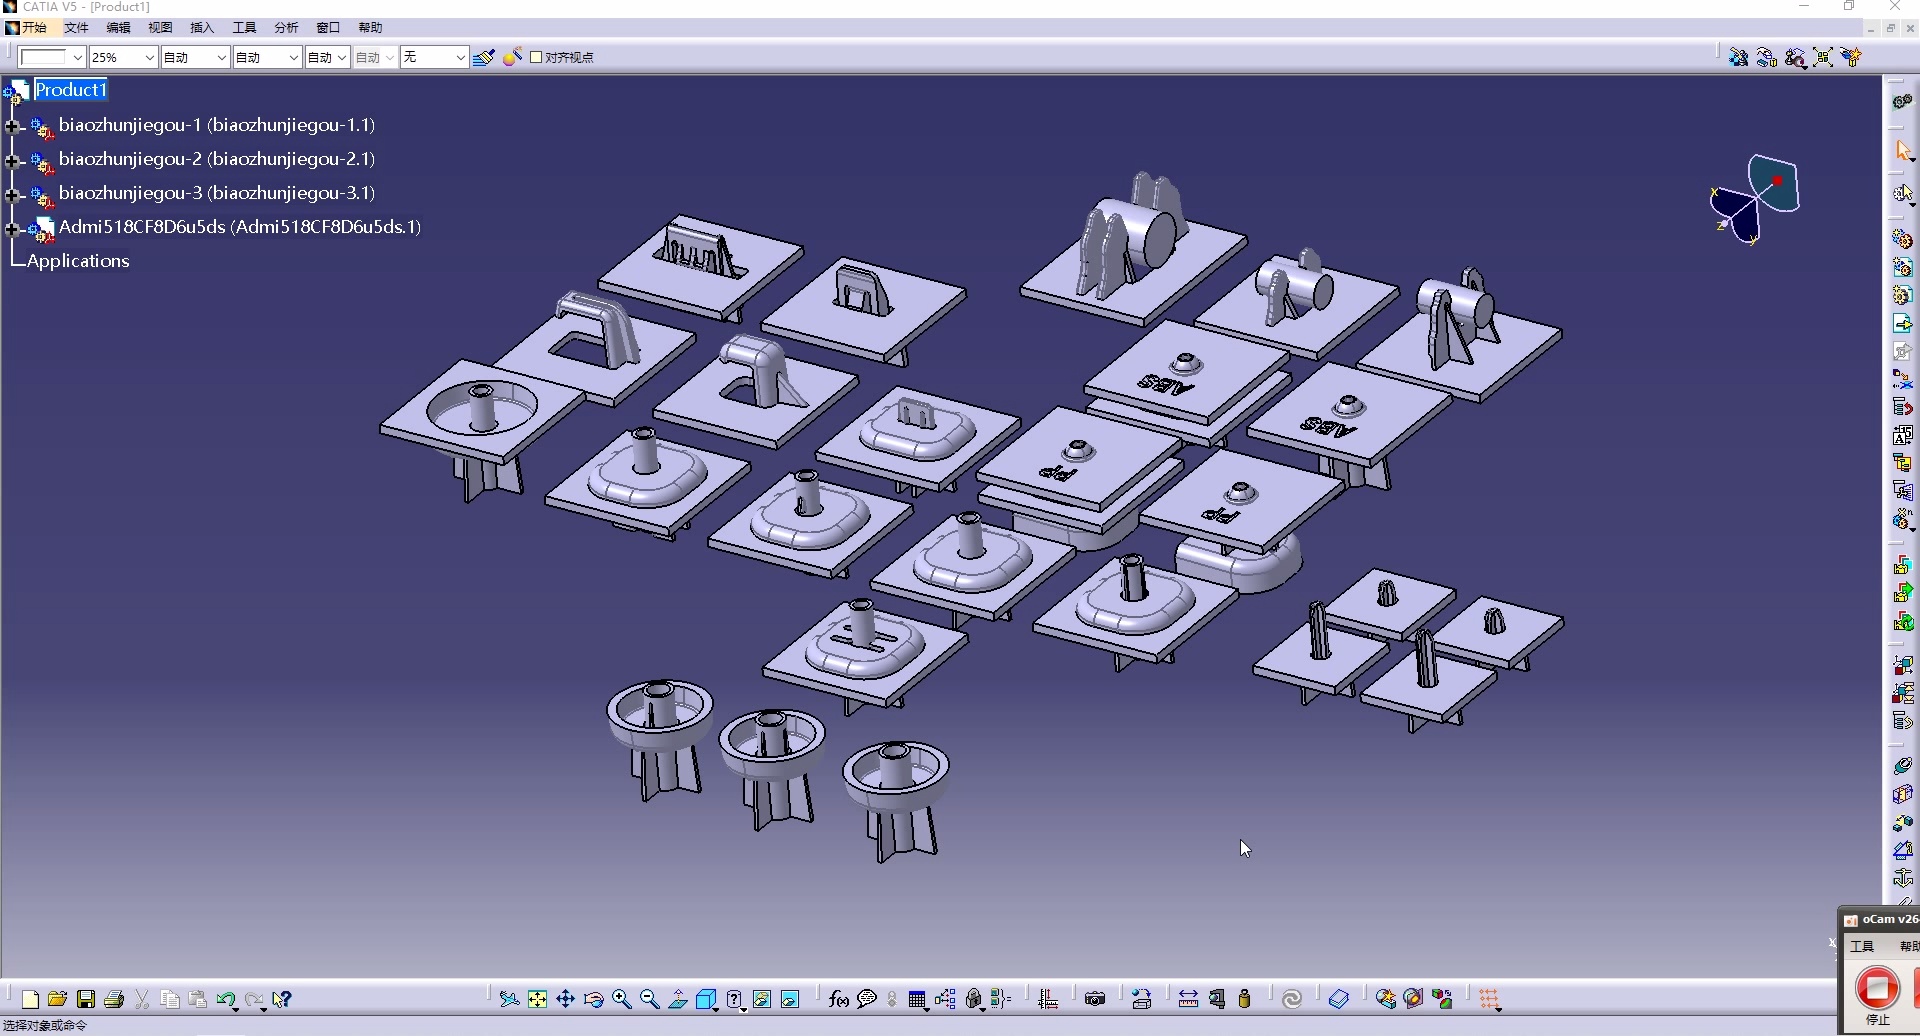The image size is (1920, 1036).
Task: Expand the biaozhunjiegou-1 tree node
Action: coord(13,126)
